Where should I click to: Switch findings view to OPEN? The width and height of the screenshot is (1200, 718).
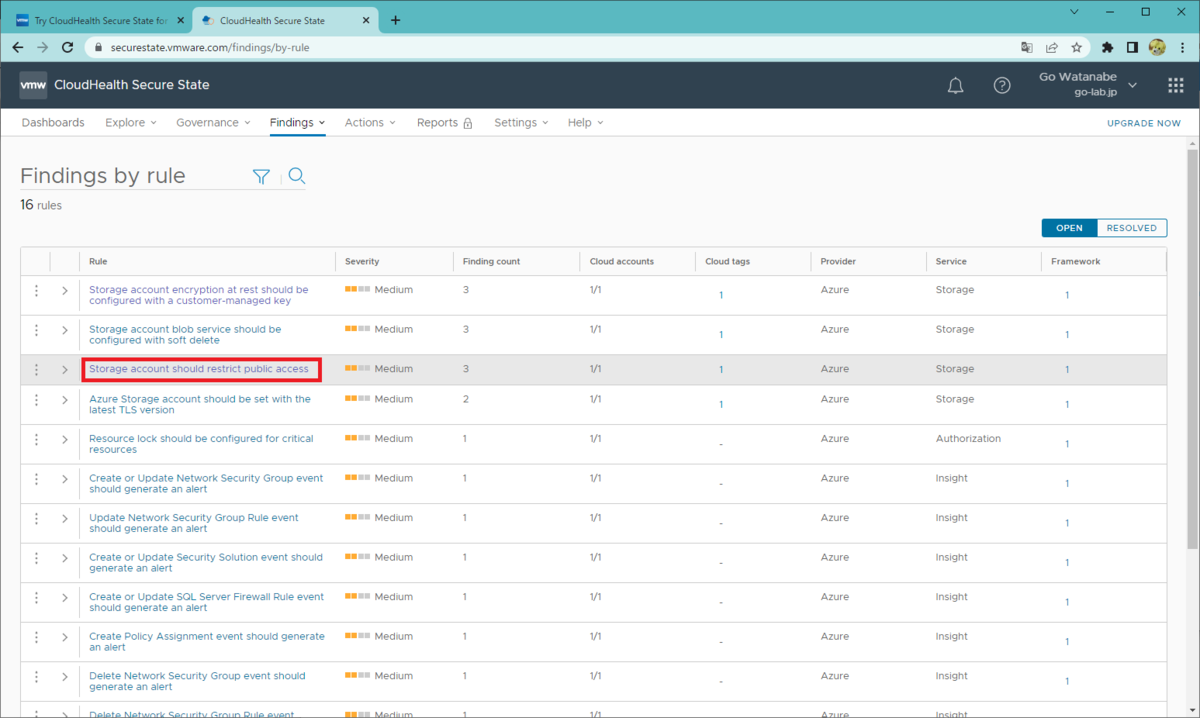1069,228
